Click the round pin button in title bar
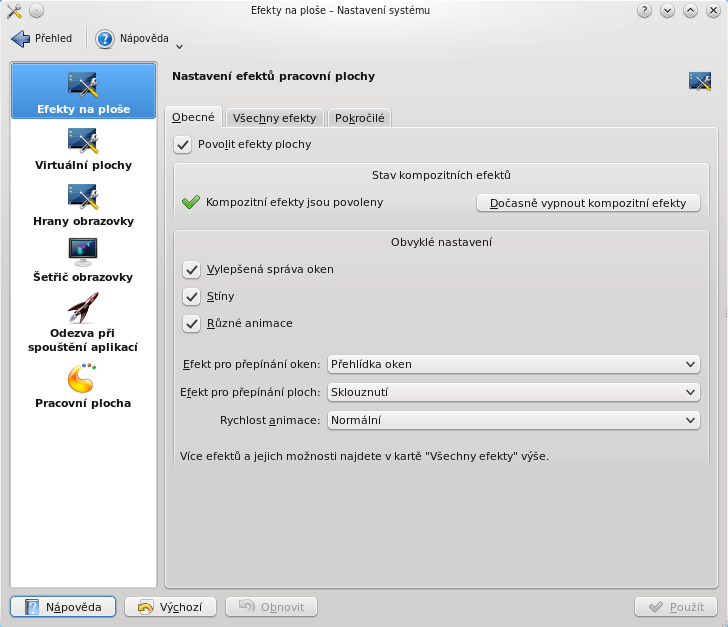728x627 pixels. coord(36,10)
